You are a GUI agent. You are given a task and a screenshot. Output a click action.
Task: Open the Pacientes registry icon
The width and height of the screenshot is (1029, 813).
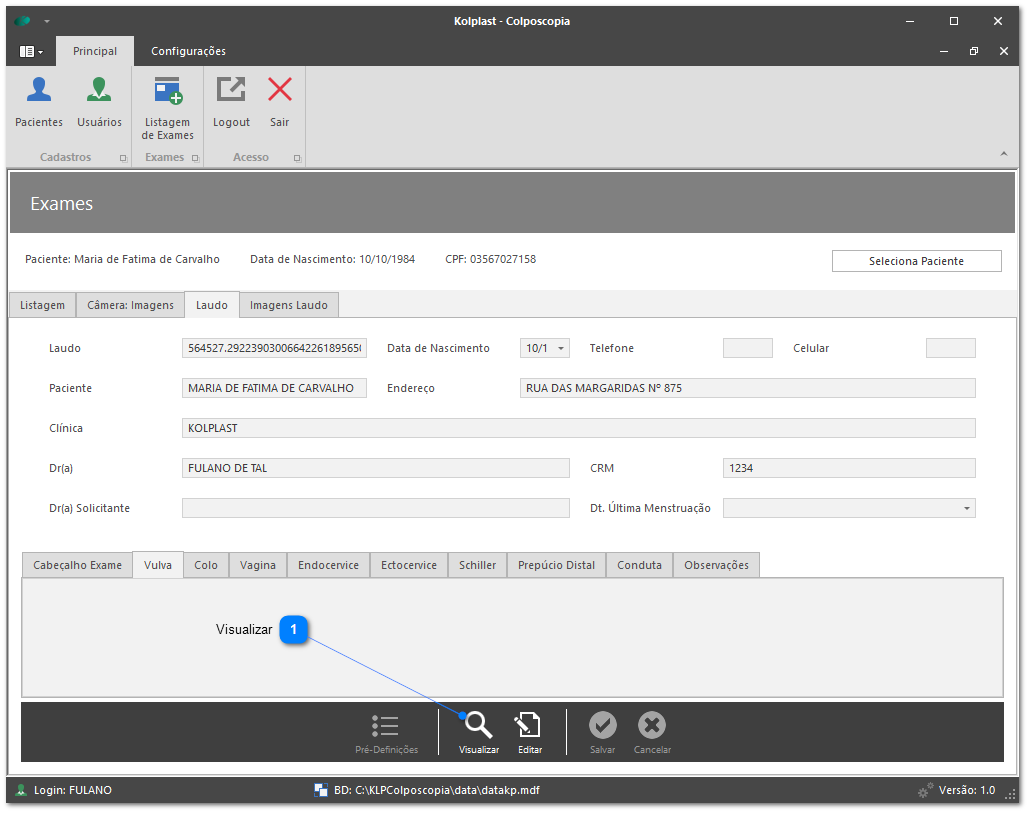pos(39,90)
